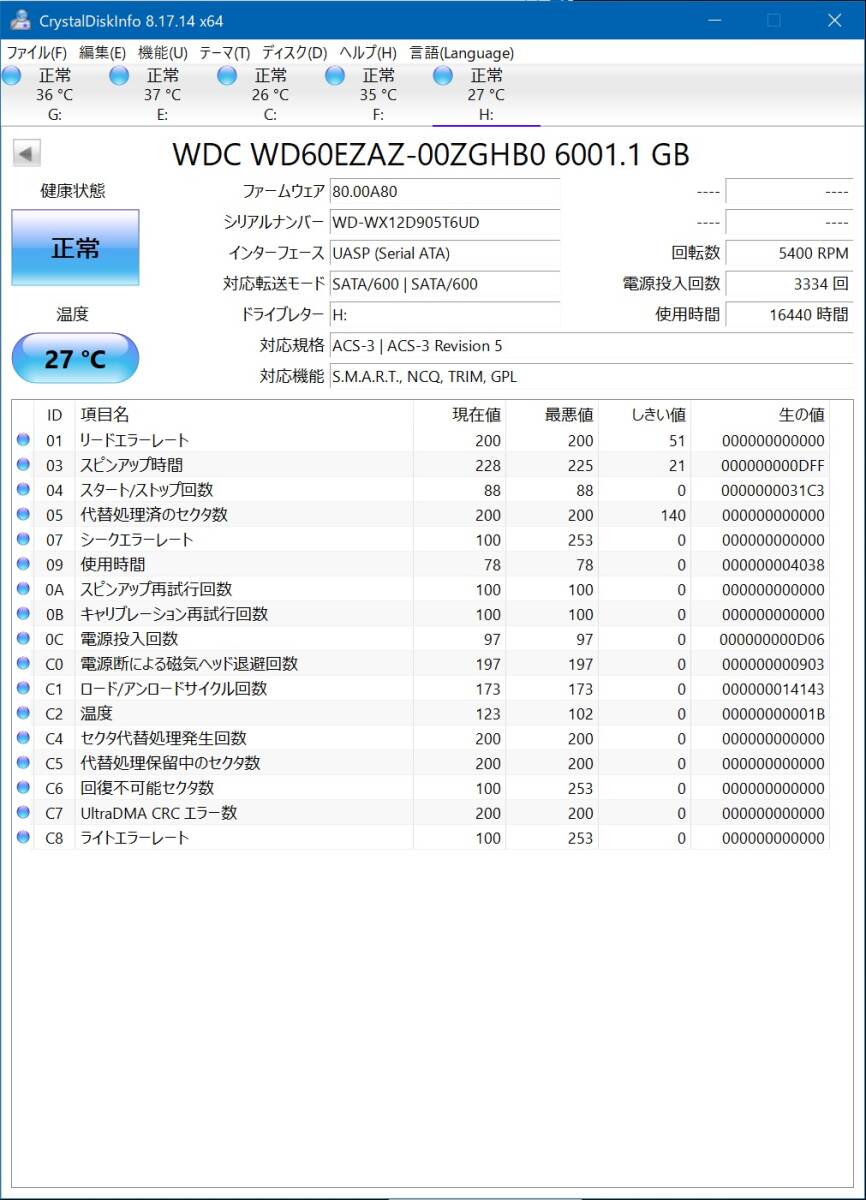The width and height of the screenshot is (866, 1200).
Task: Click status orb for ID 0C 電源投入回数
Action: 23,639
